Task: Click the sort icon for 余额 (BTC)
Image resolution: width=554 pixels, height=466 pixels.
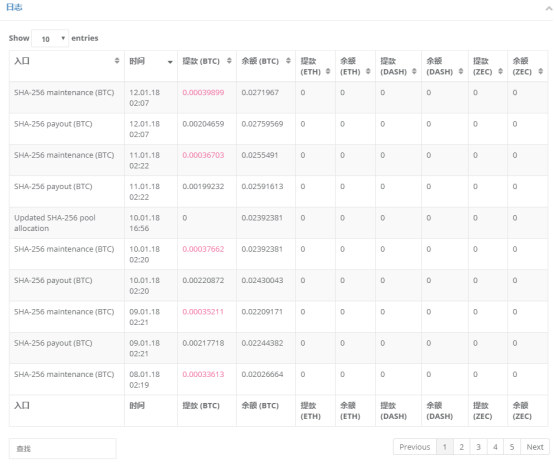Action: [x=288, y=61]
